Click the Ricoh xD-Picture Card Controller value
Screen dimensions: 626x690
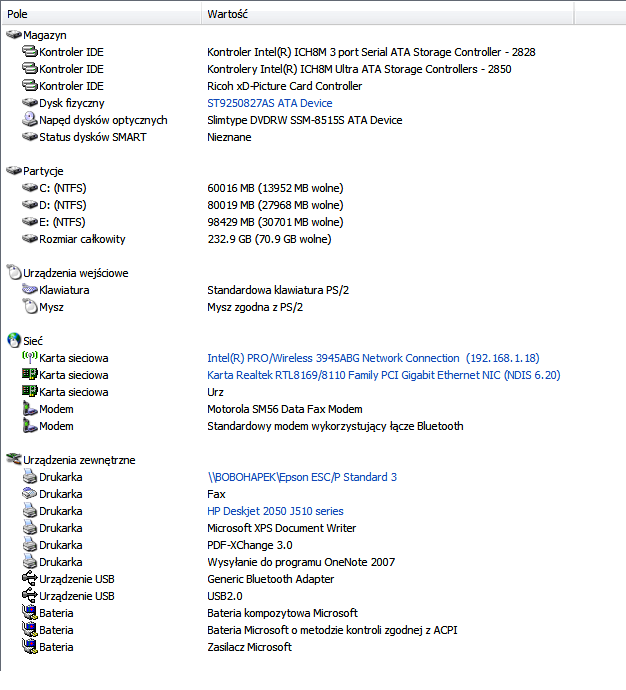[284, 86]
